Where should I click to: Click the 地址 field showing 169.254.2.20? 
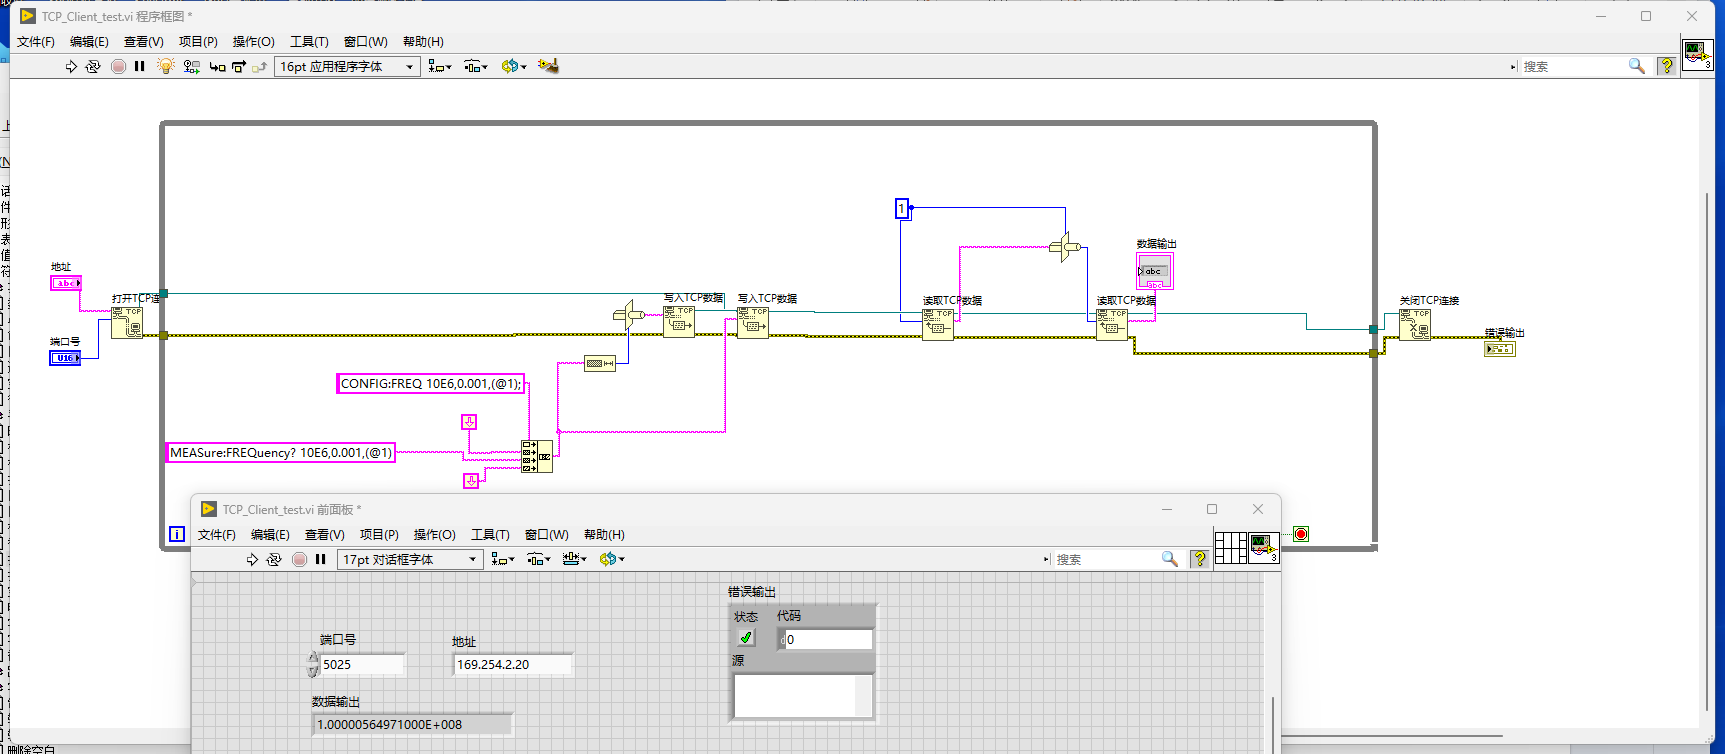513,664
